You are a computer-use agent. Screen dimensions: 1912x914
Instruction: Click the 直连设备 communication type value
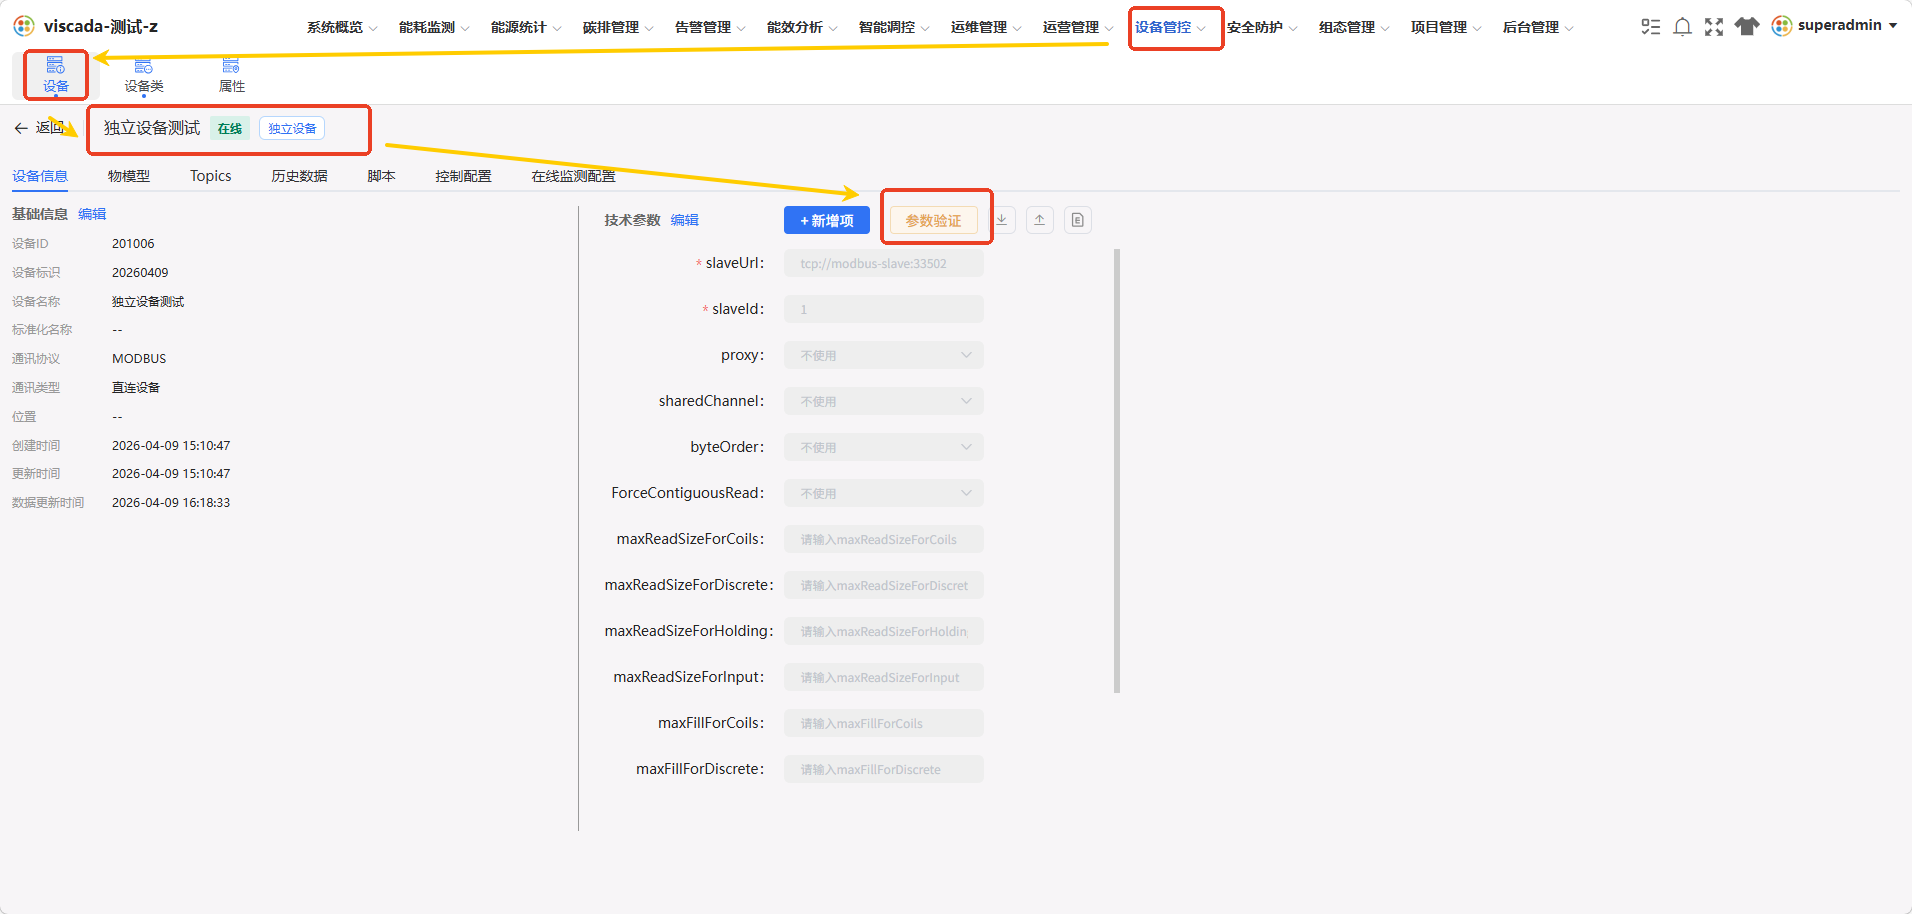point(136,388)
